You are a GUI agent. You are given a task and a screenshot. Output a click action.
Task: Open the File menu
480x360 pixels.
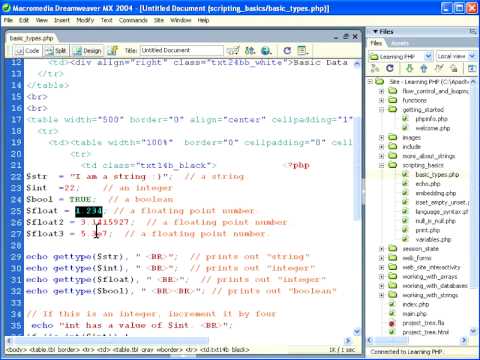click(x=8, y=20)
